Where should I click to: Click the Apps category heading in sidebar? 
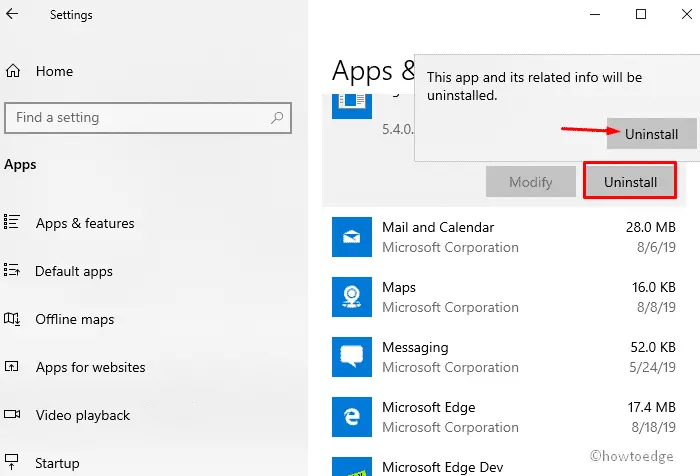[20, 165]
